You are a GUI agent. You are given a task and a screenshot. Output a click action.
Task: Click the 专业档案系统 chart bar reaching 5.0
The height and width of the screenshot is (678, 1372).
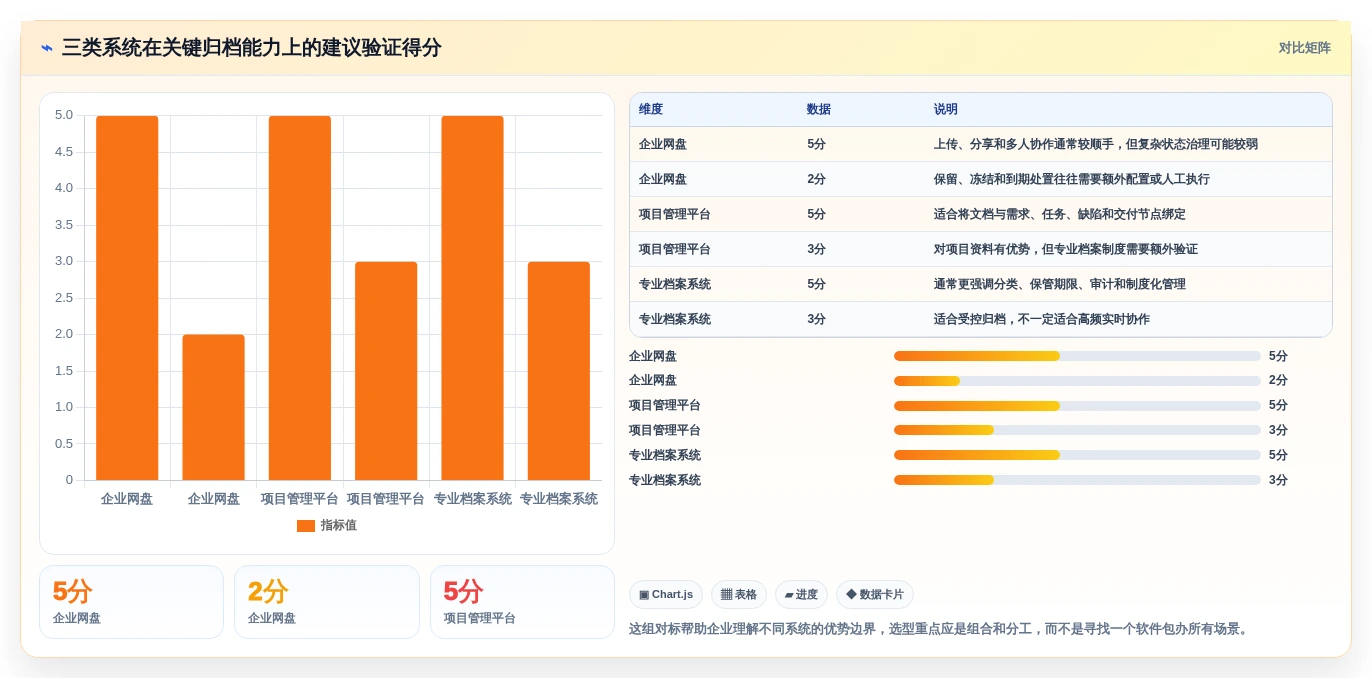(x=472, y=298)
